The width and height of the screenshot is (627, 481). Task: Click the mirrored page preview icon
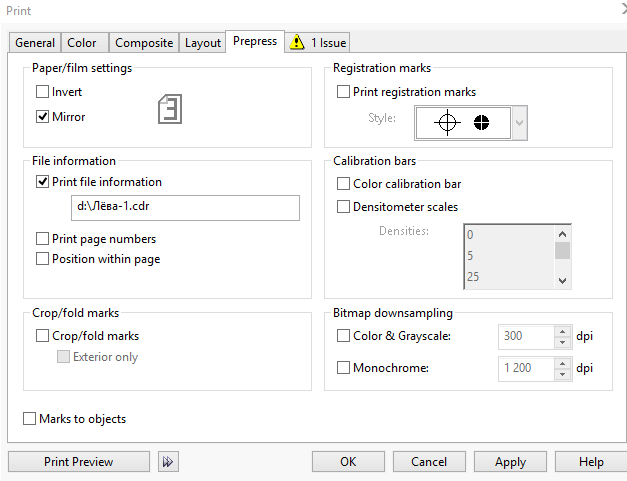[x=170, y=109]
